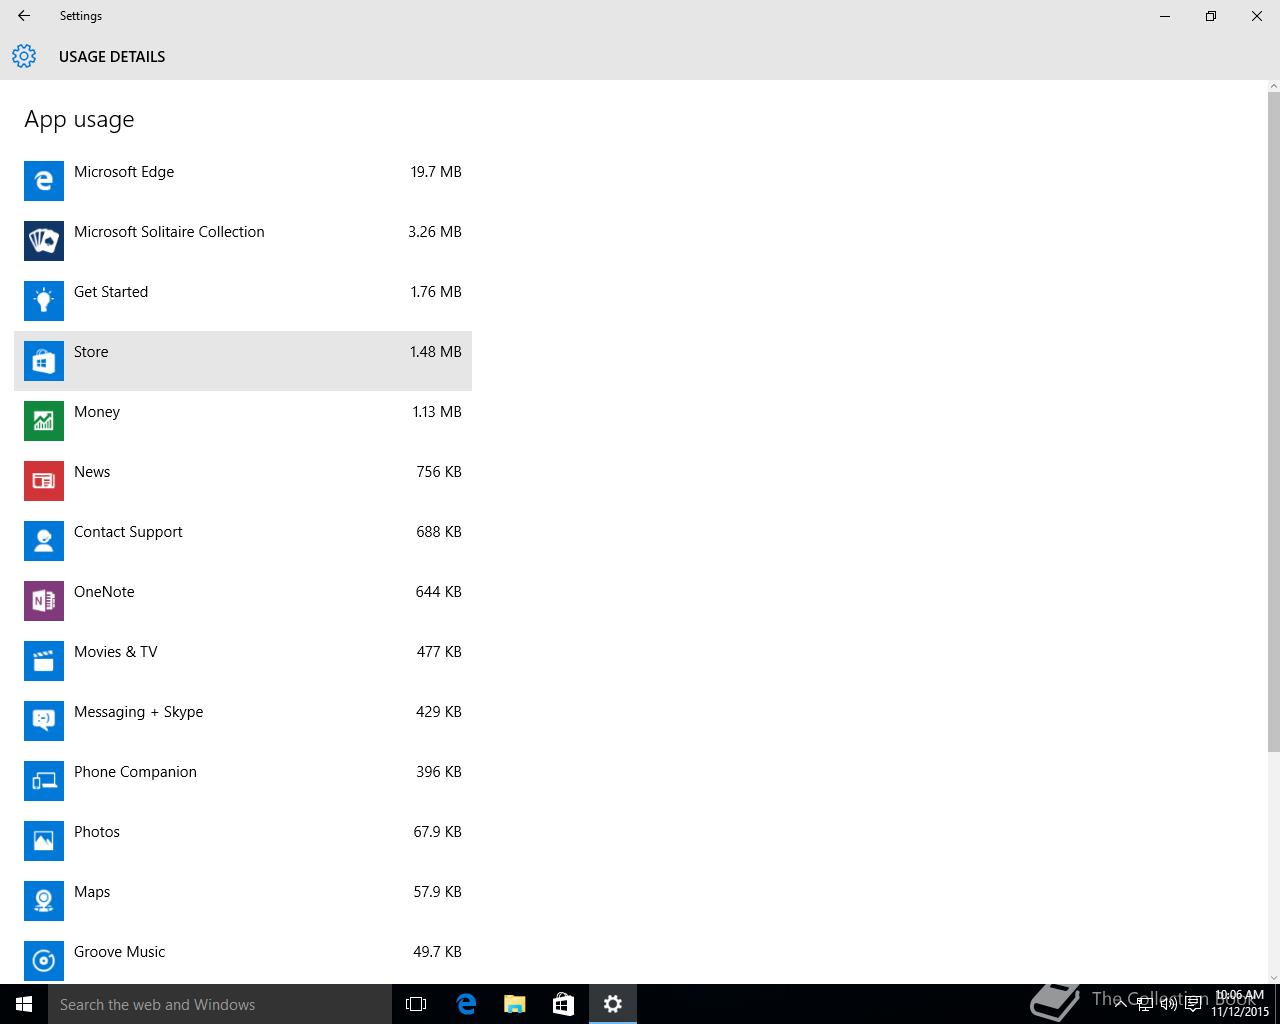Select the Store label in the list

pos(91,352)
